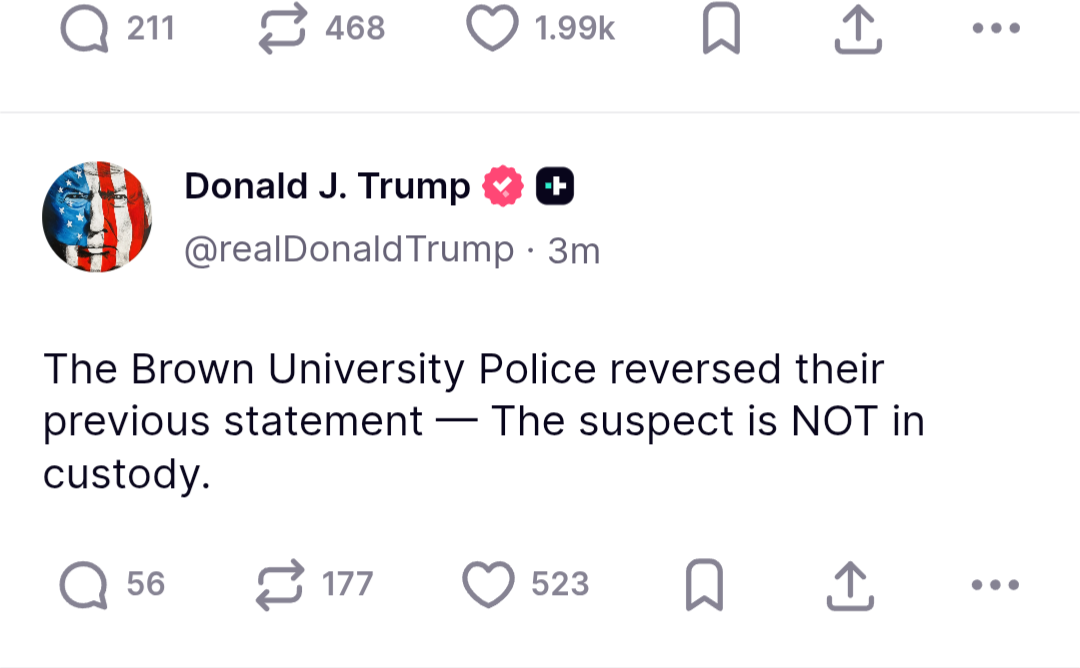The width and height of the screenshot is (1080, 668).
Task: Tap the heart icon beside 1.99k
Action: click(492, 29)
